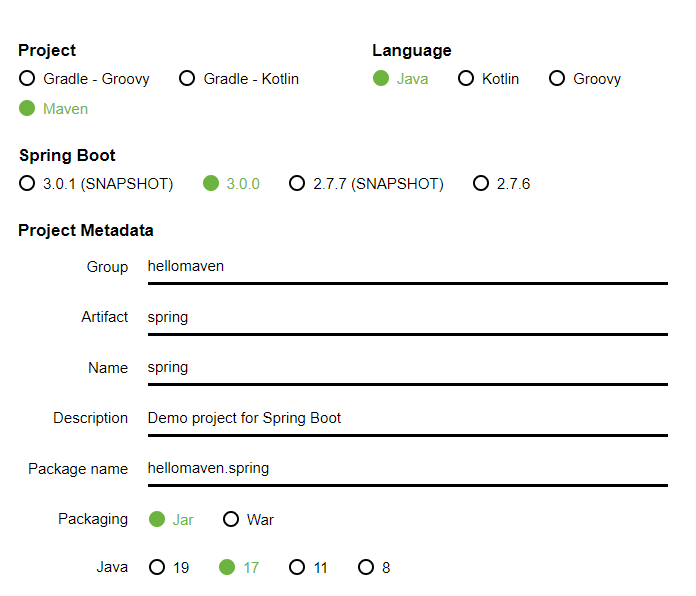
Task: Click the Group field with hellomaven
Action: (407, 267)
